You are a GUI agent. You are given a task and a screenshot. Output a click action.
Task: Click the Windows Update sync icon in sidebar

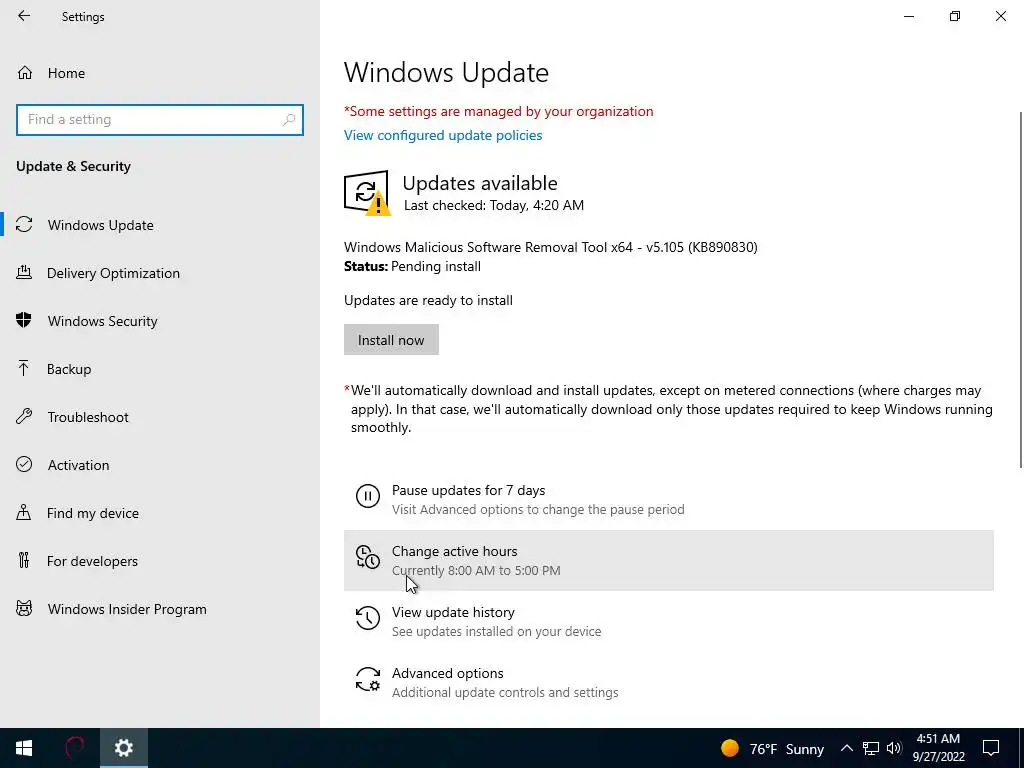[x=24, y=225]
